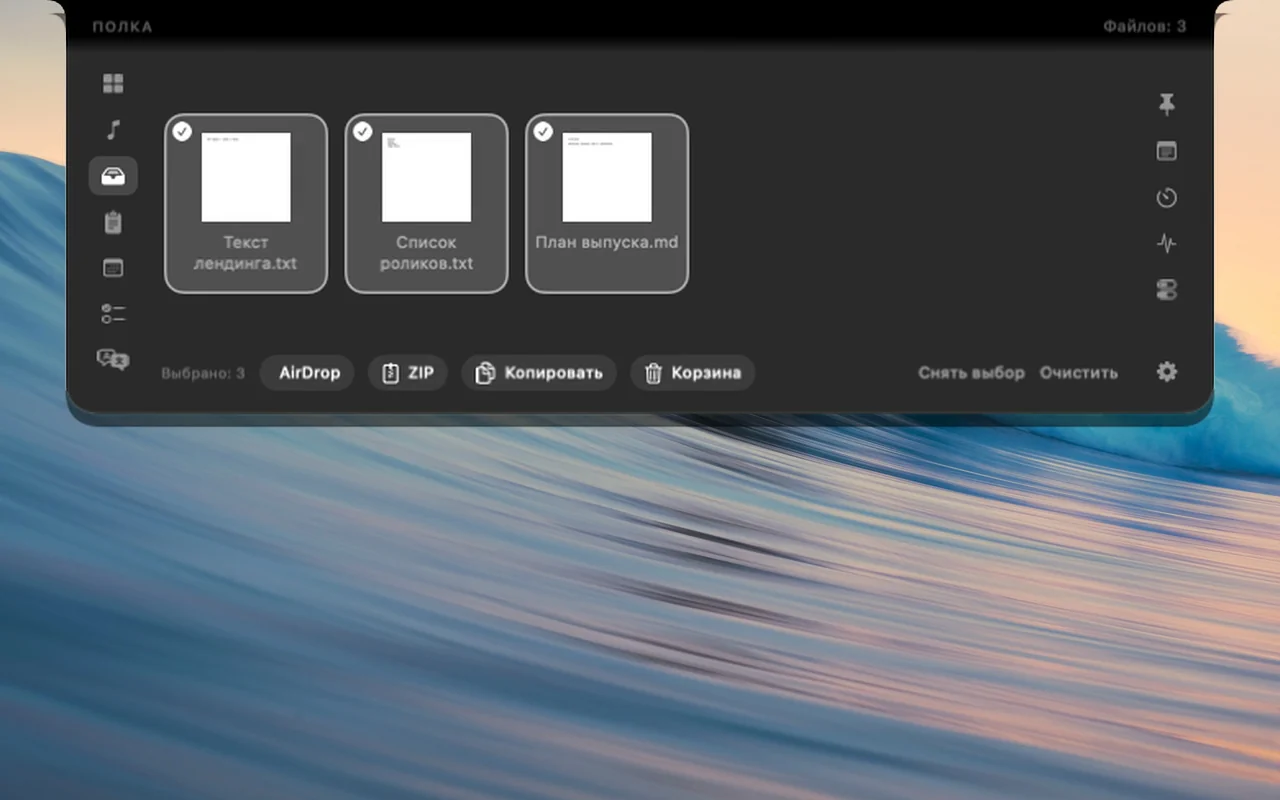The width and height of the screenshot is (1280, 800).
Task: Open the clipboard history sidebar icon
Action: (x=113, y=222)
